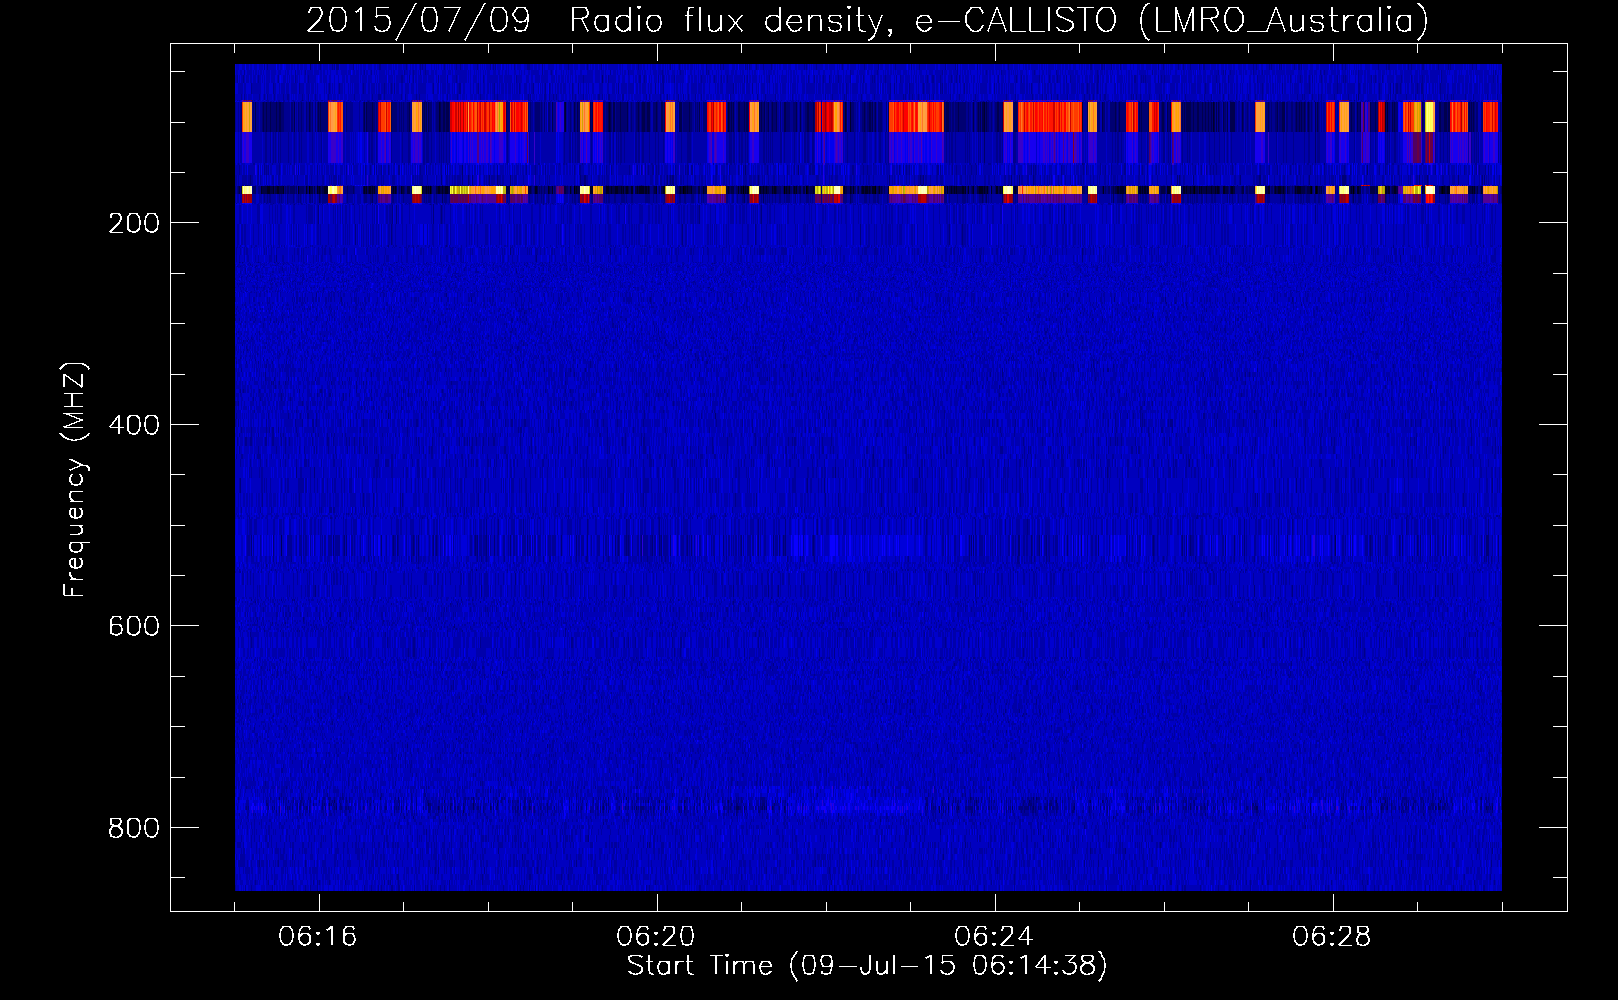The image size is (1618, 1000).
Task: Select the "200" frequency tick label
Action: pos(134,223)
